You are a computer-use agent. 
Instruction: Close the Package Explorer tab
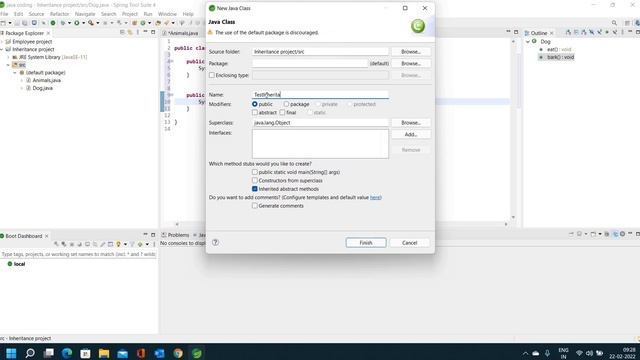click(48, 33)
